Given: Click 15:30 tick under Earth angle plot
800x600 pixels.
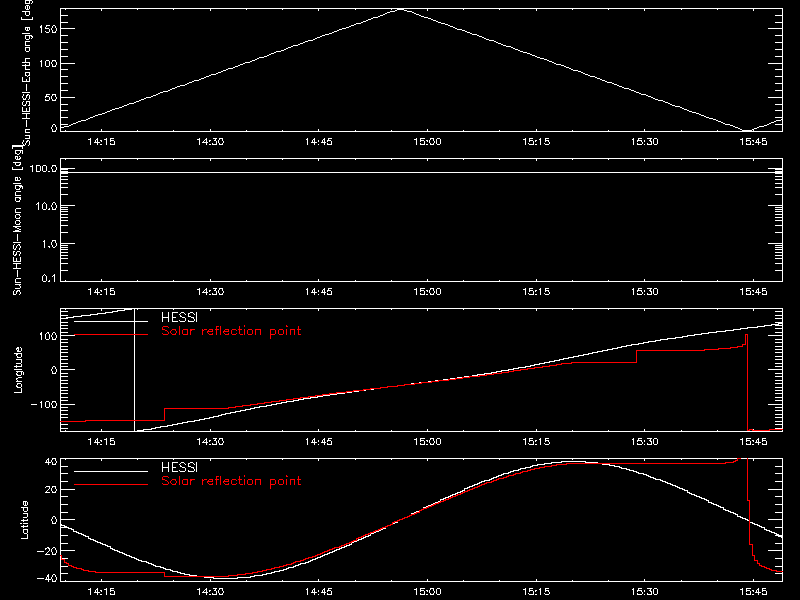Looking at the screenshot, I should point(645,142).
